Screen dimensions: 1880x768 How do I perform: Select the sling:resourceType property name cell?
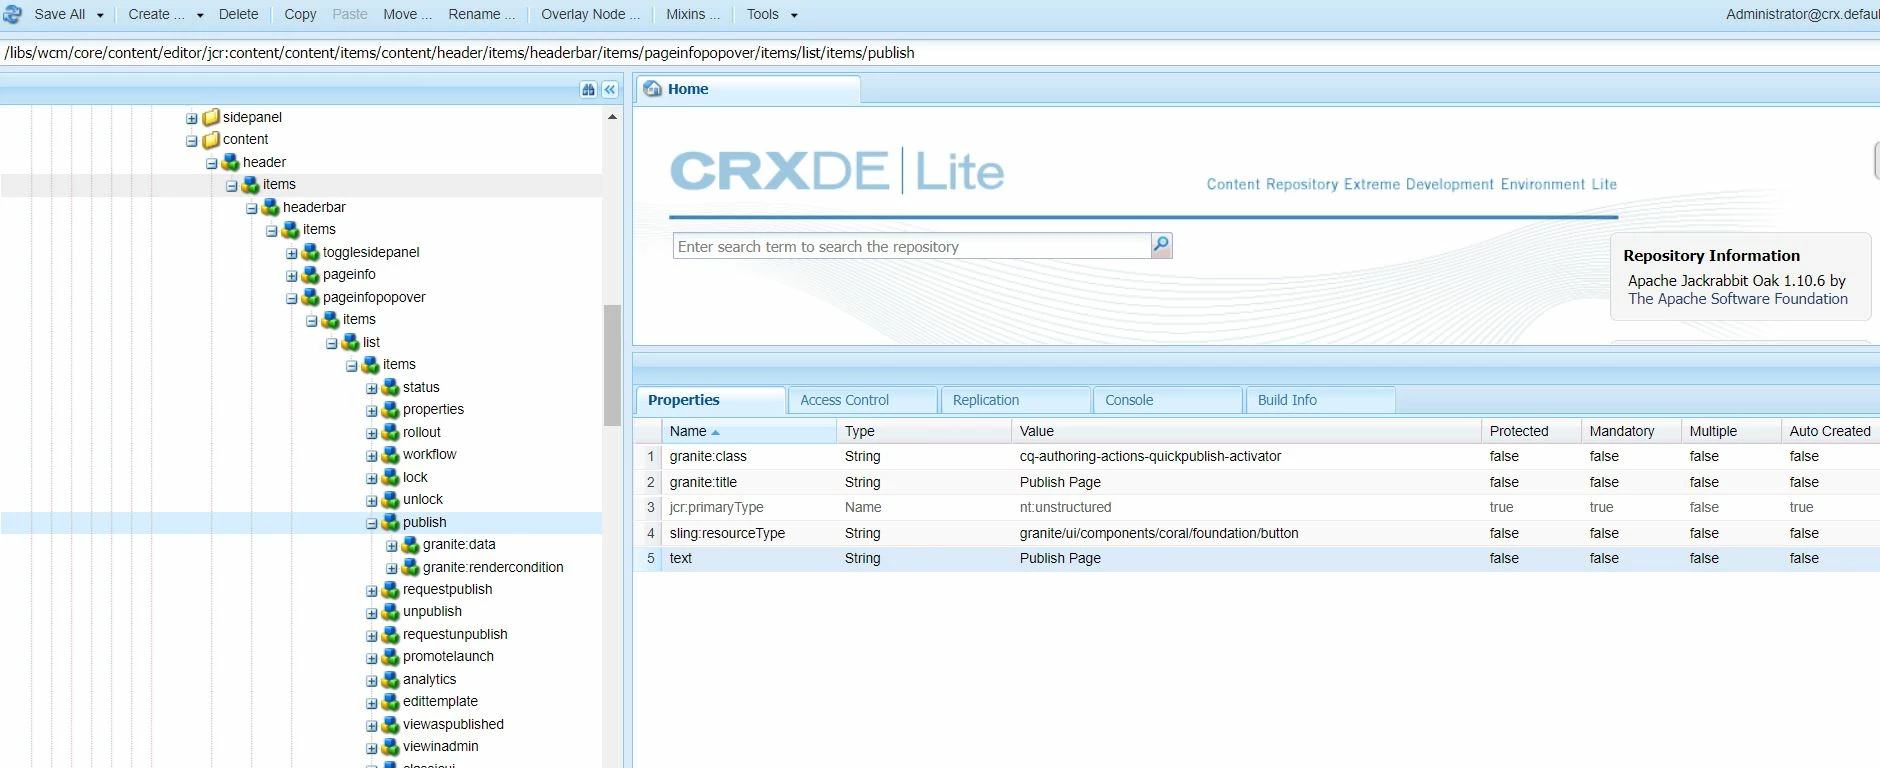pos(727,533)
